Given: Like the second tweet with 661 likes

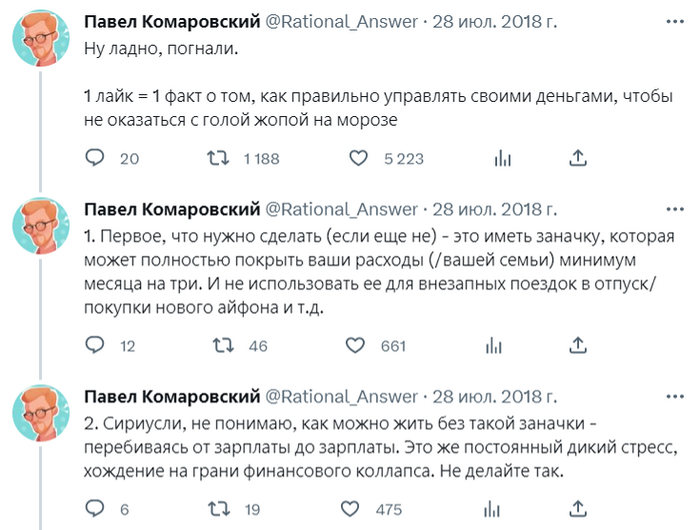Looking at the screenshot, I should click(x=357, y=346).
